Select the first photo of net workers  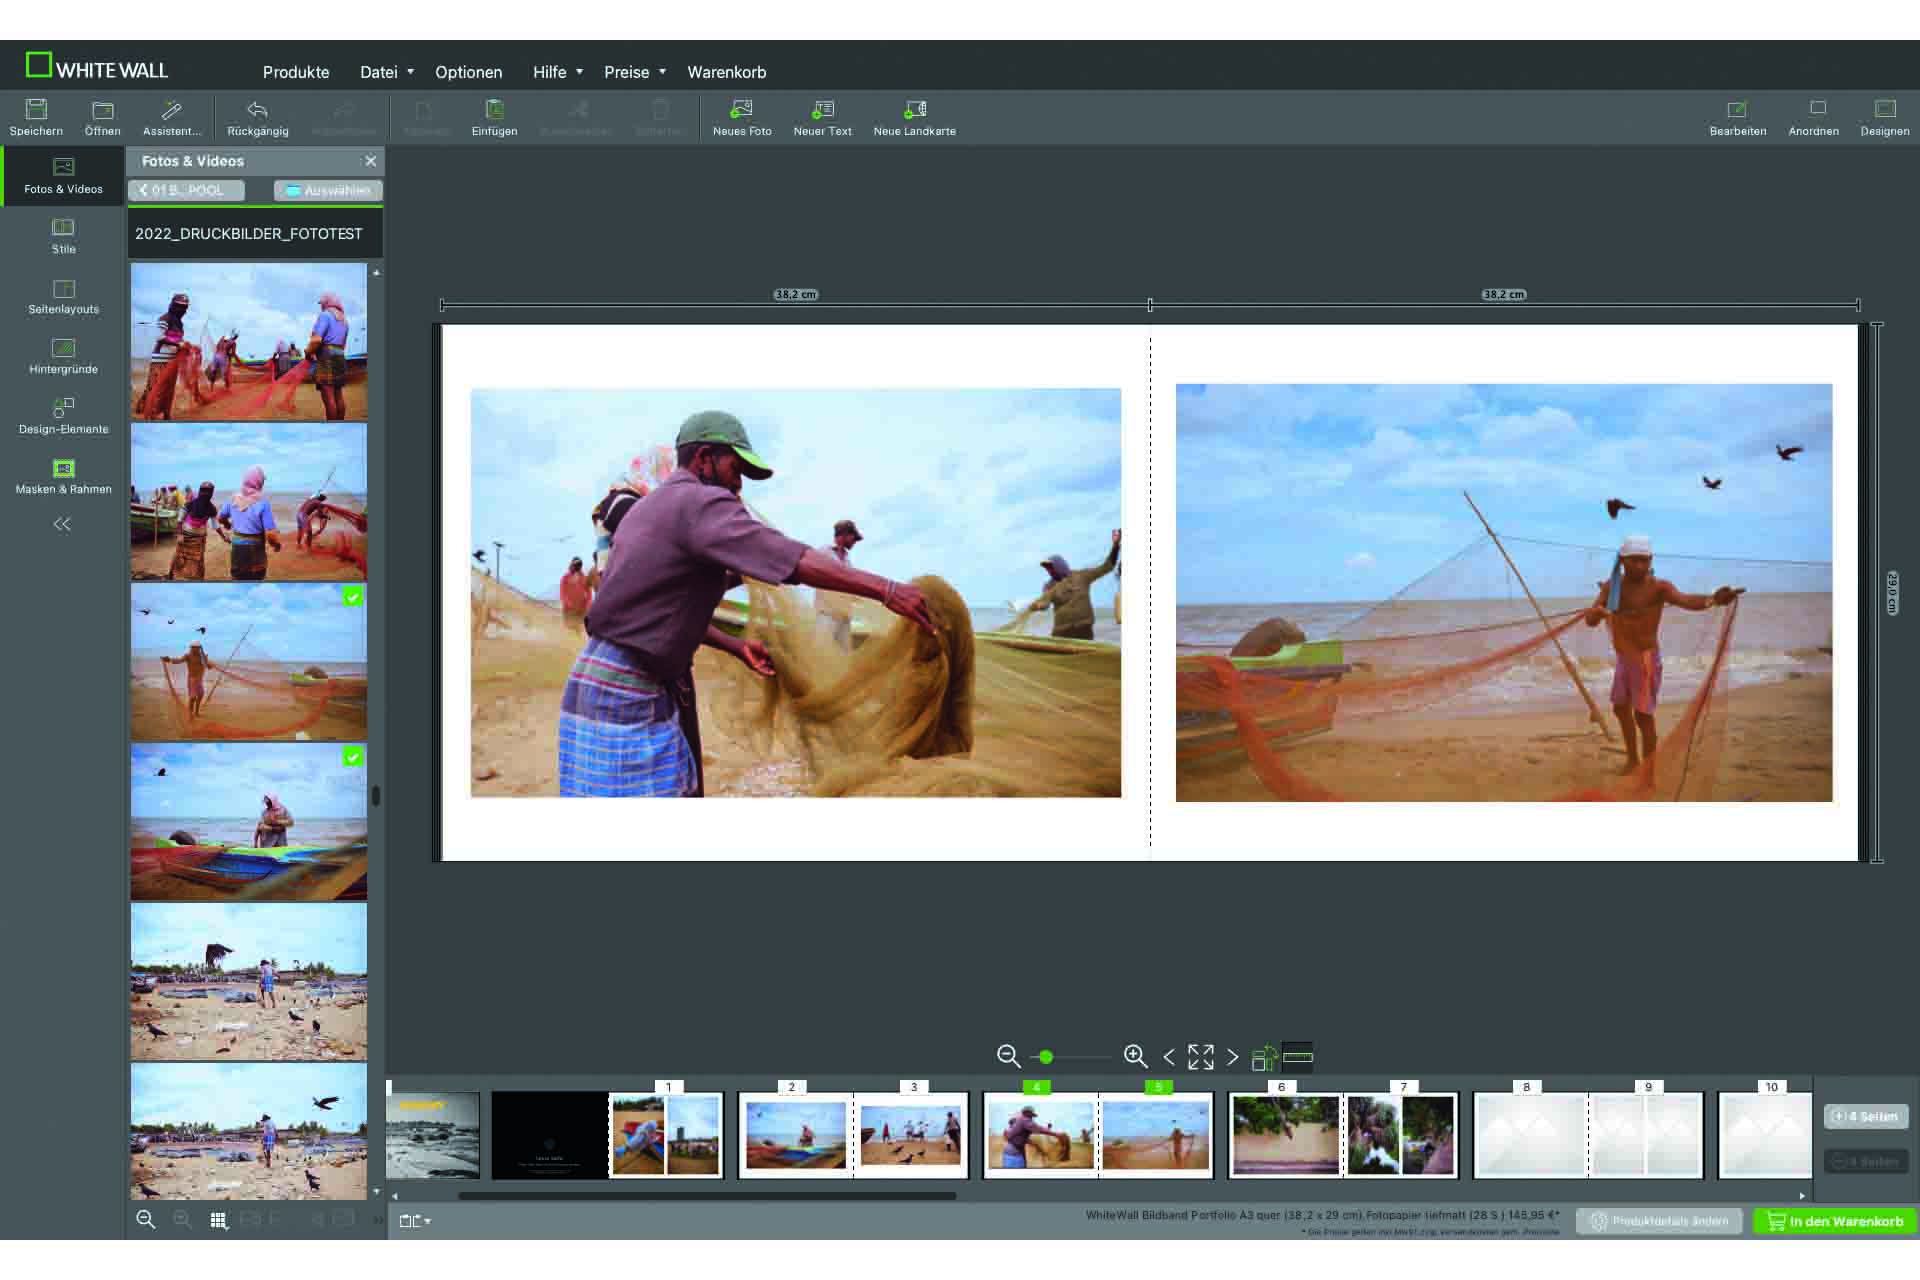point(249,342)
